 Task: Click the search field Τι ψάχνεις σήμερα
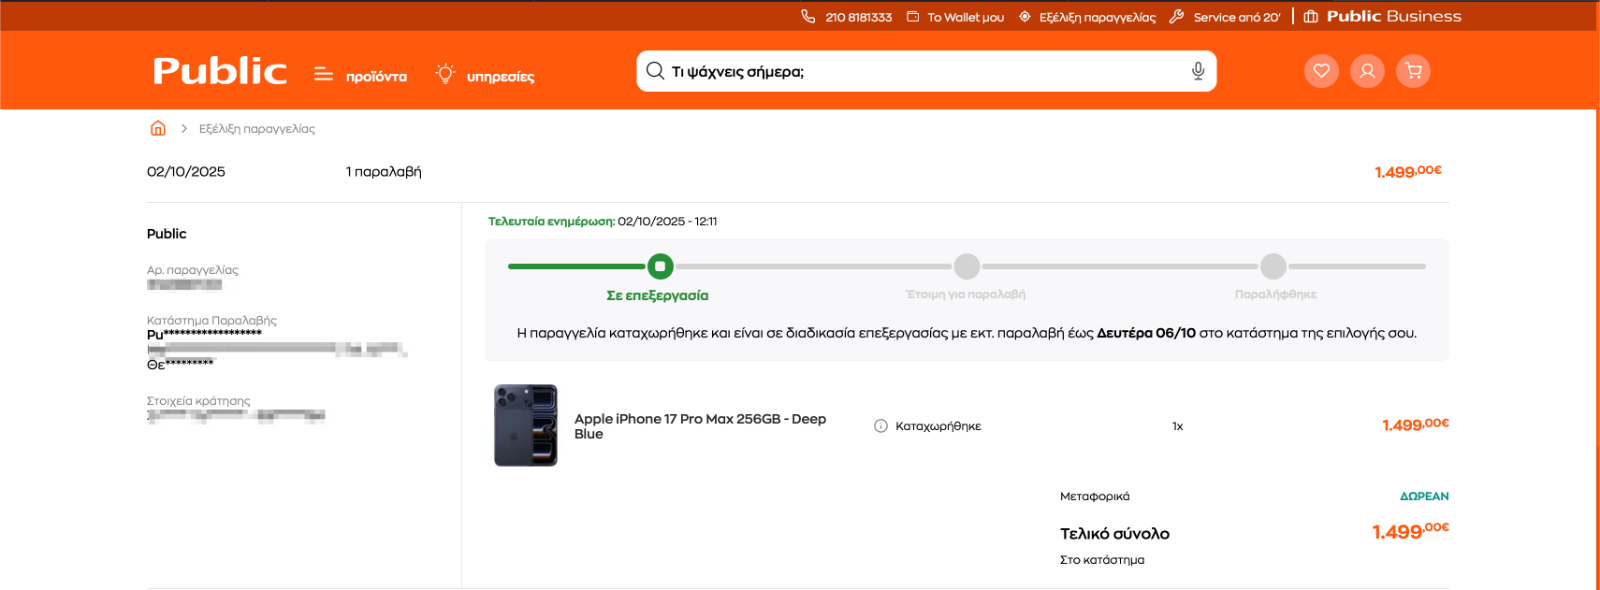click(920, 71)
